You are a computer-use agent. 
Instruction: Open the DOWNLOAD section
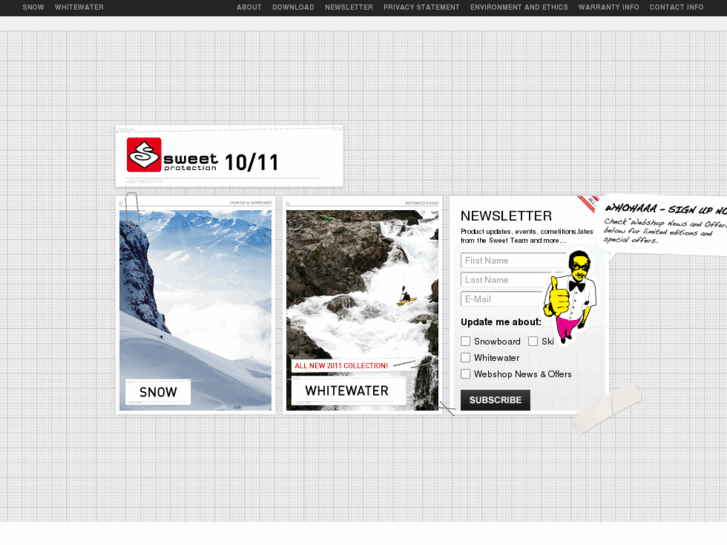pyautogui.click(x=293, y=7)
